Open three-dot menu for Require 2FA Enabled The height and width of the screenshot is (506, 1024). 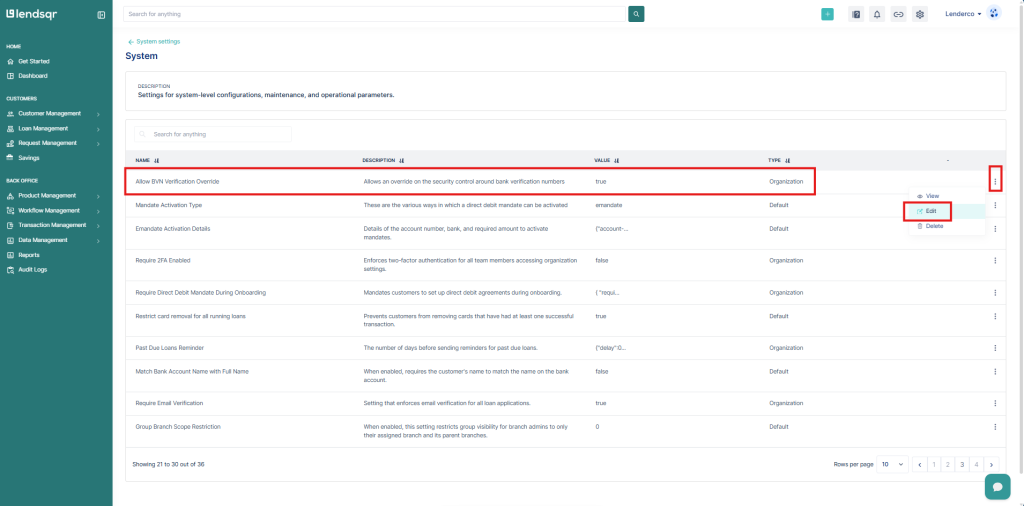(x=995, y=261)
